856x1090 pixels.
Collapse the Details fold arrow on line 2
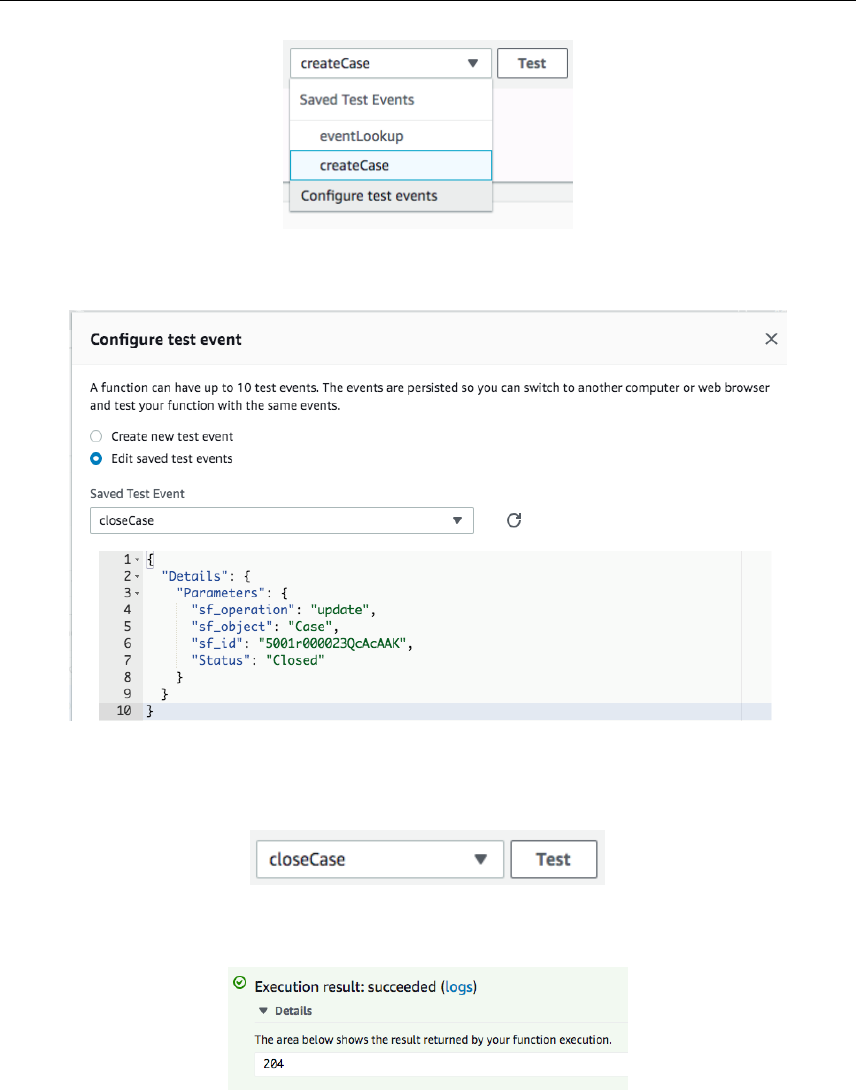point(137,576)
